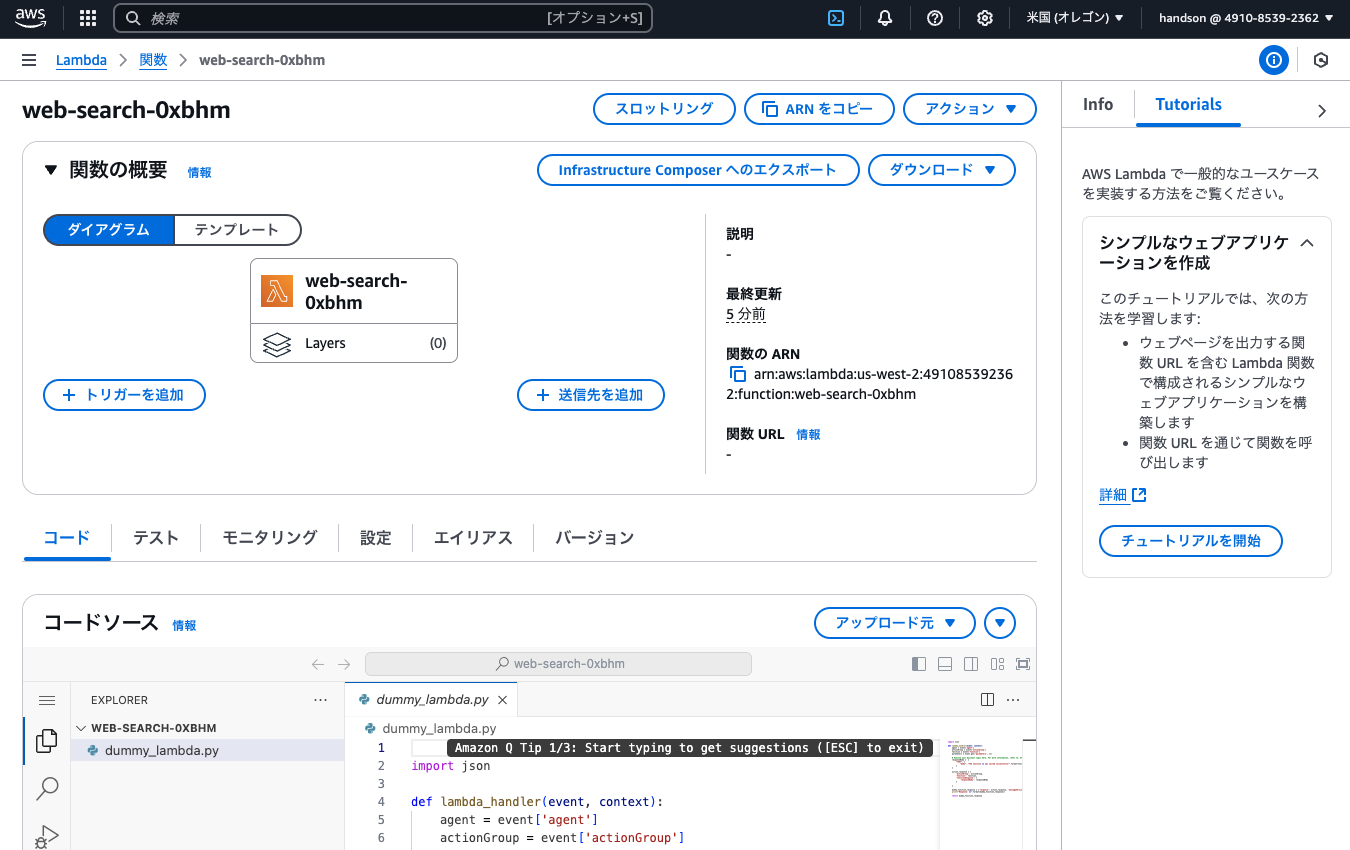Open the Explorer file icon in editor sidebar

point(46,740)
